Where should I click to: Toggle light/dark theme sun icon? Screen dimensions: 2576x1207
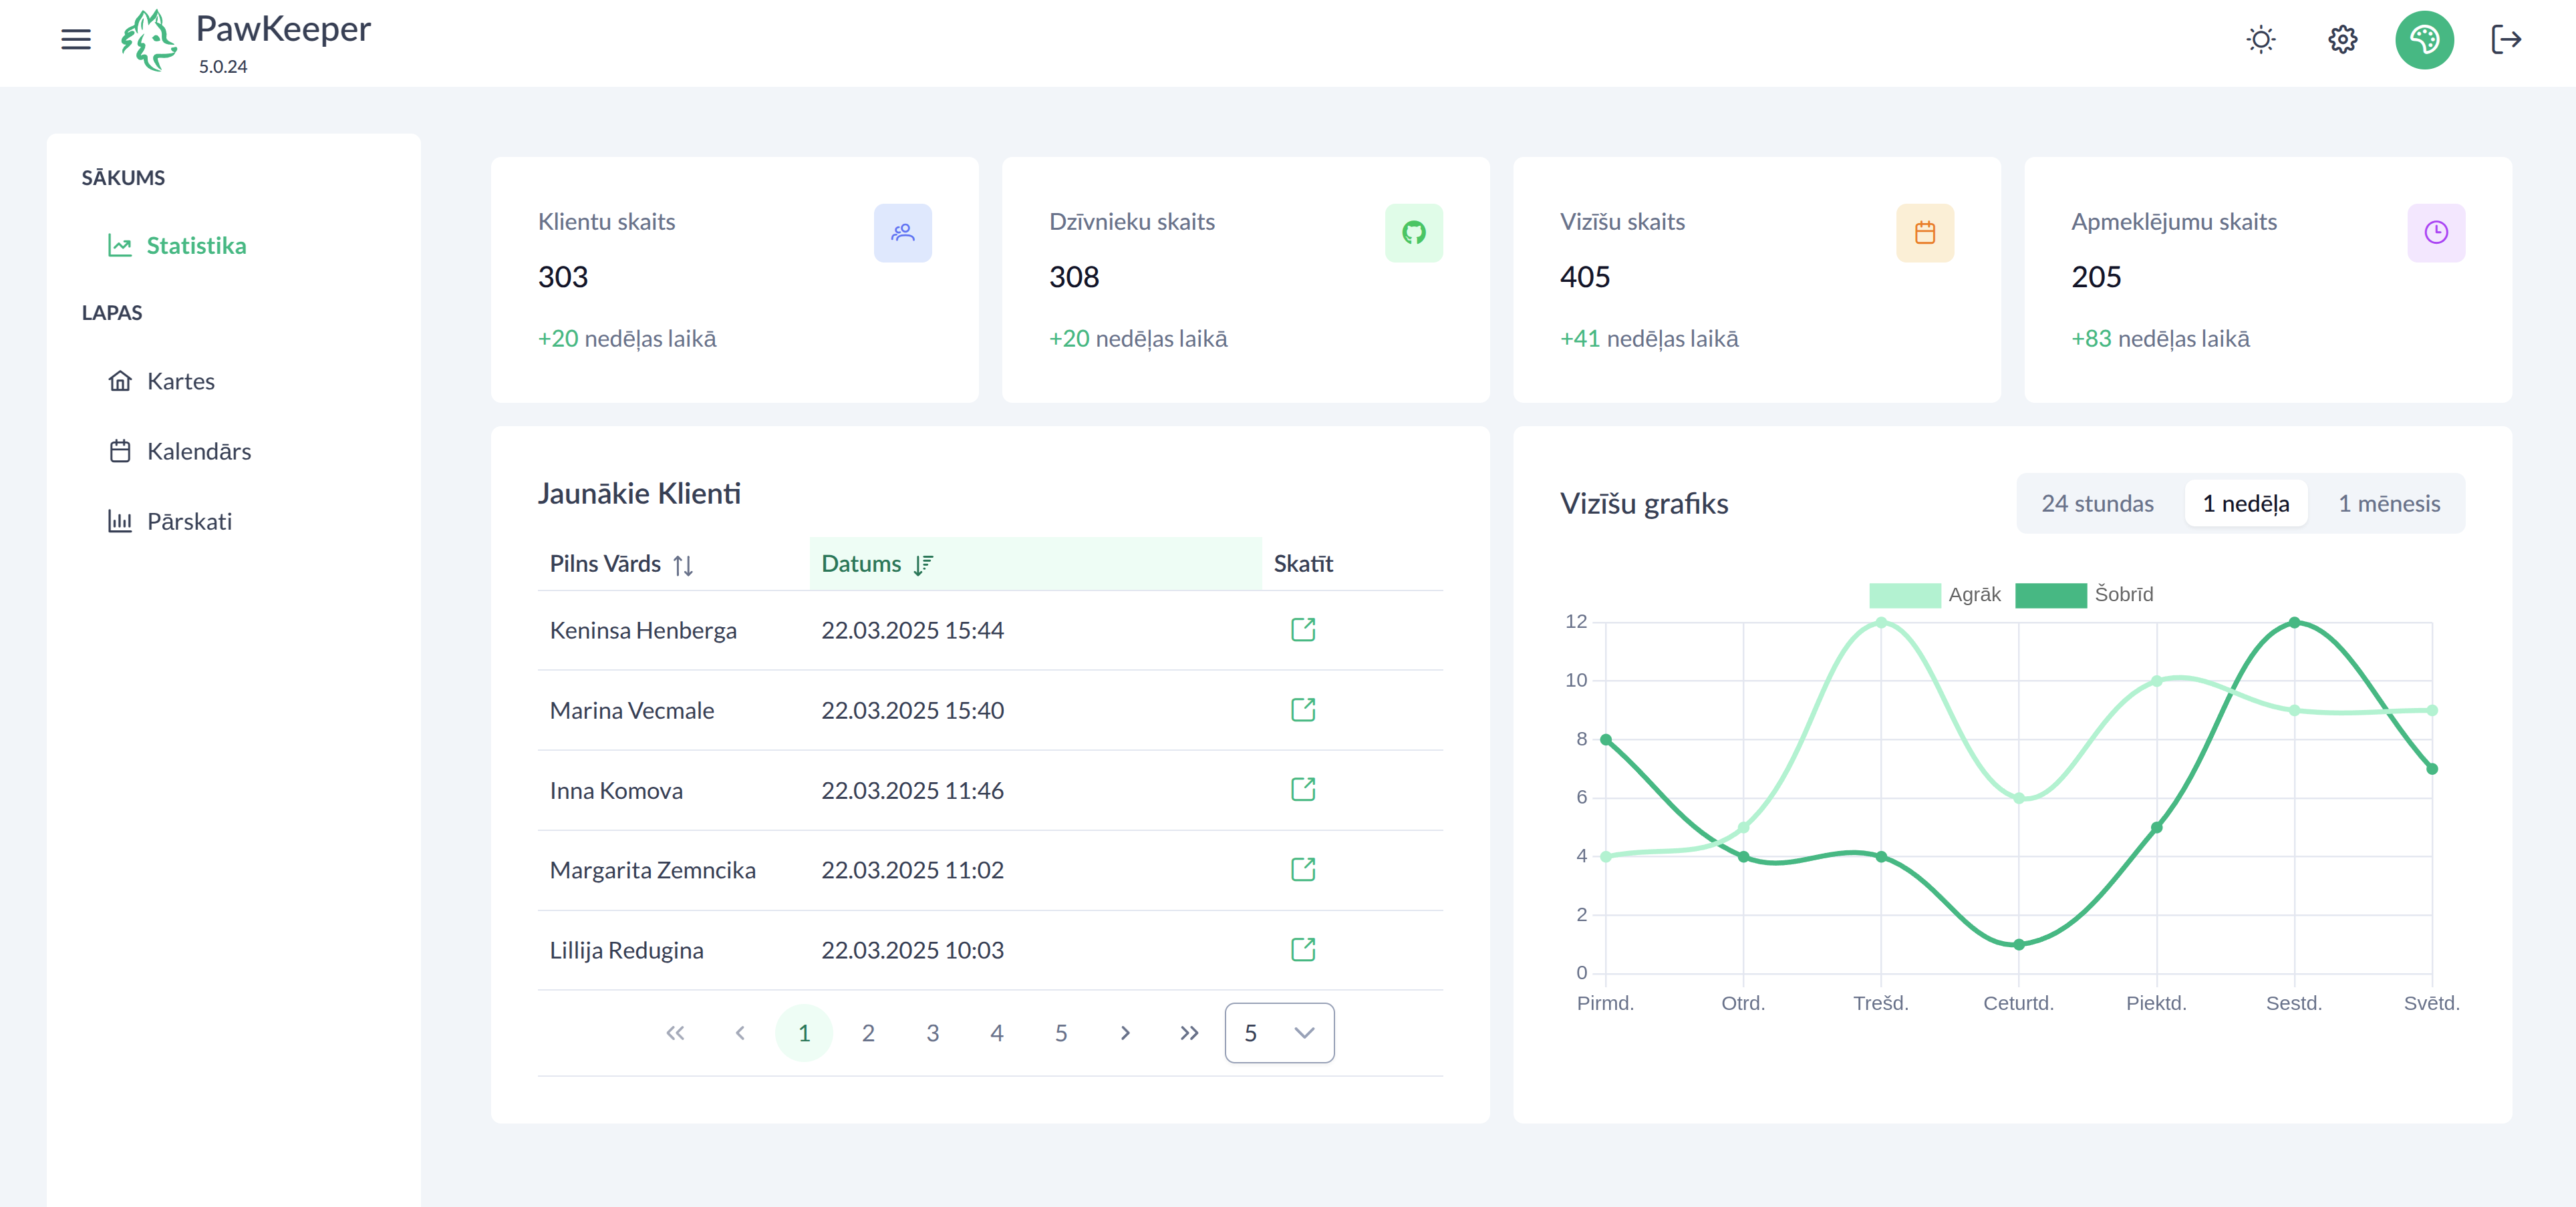tap(2260, 40)
